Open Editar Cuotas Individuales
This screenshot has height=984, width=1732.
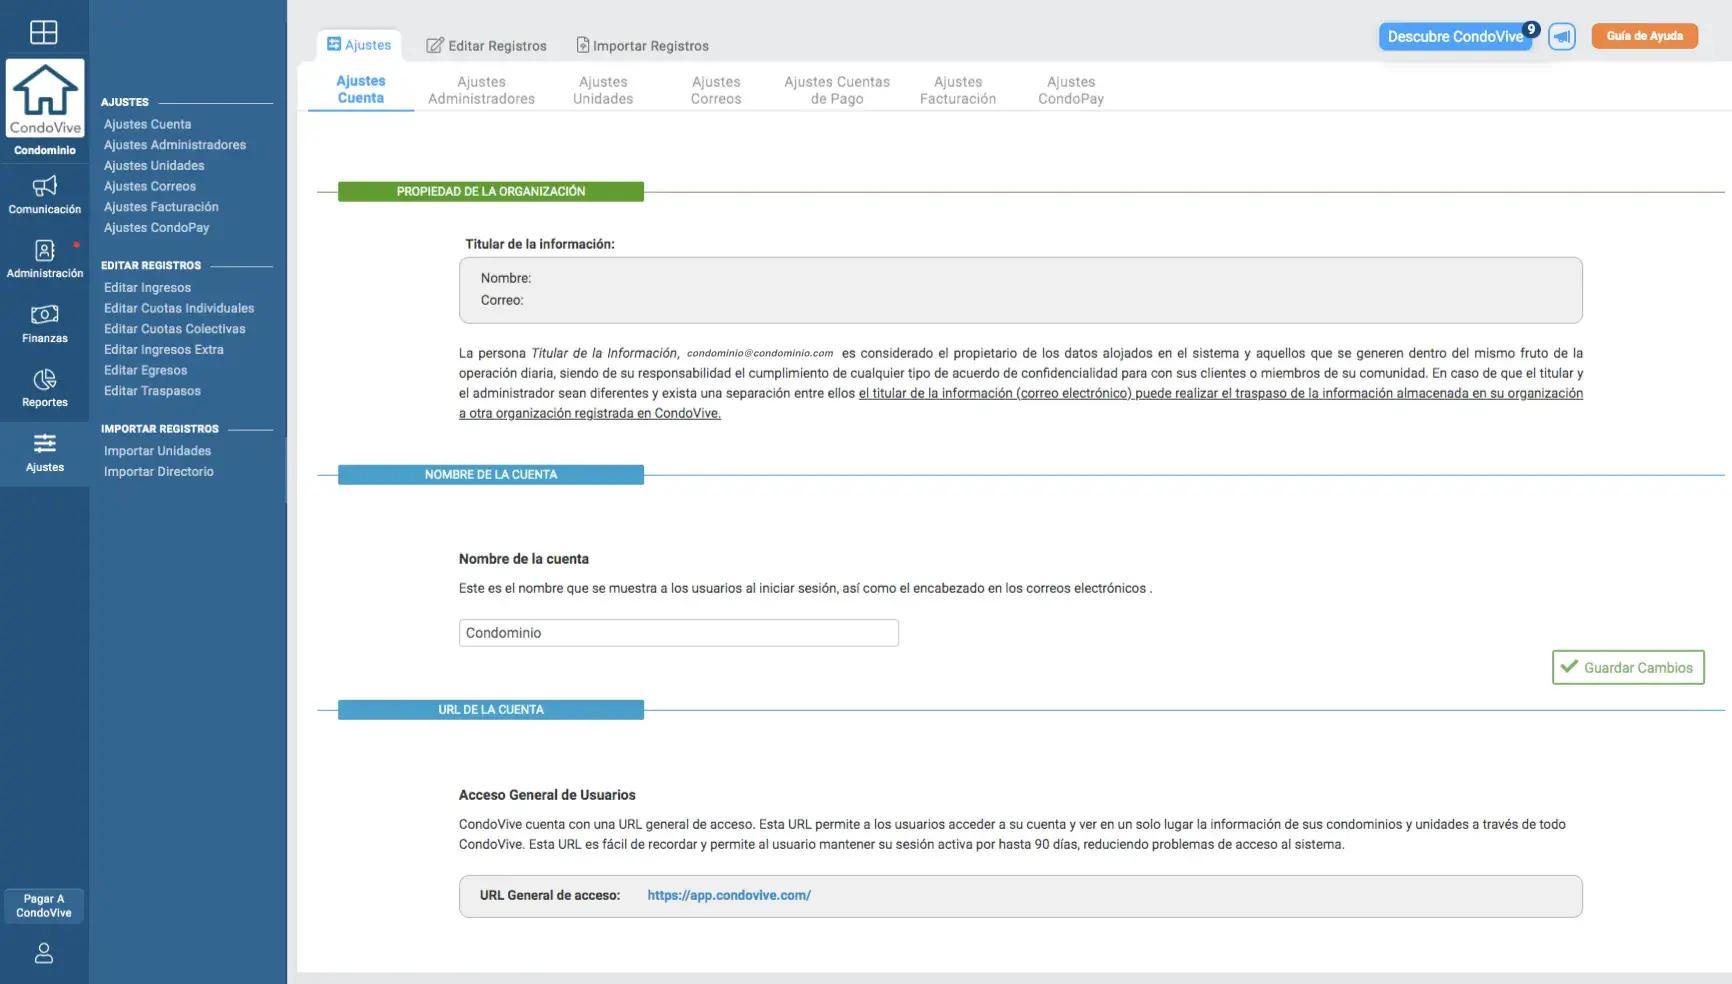179,308
